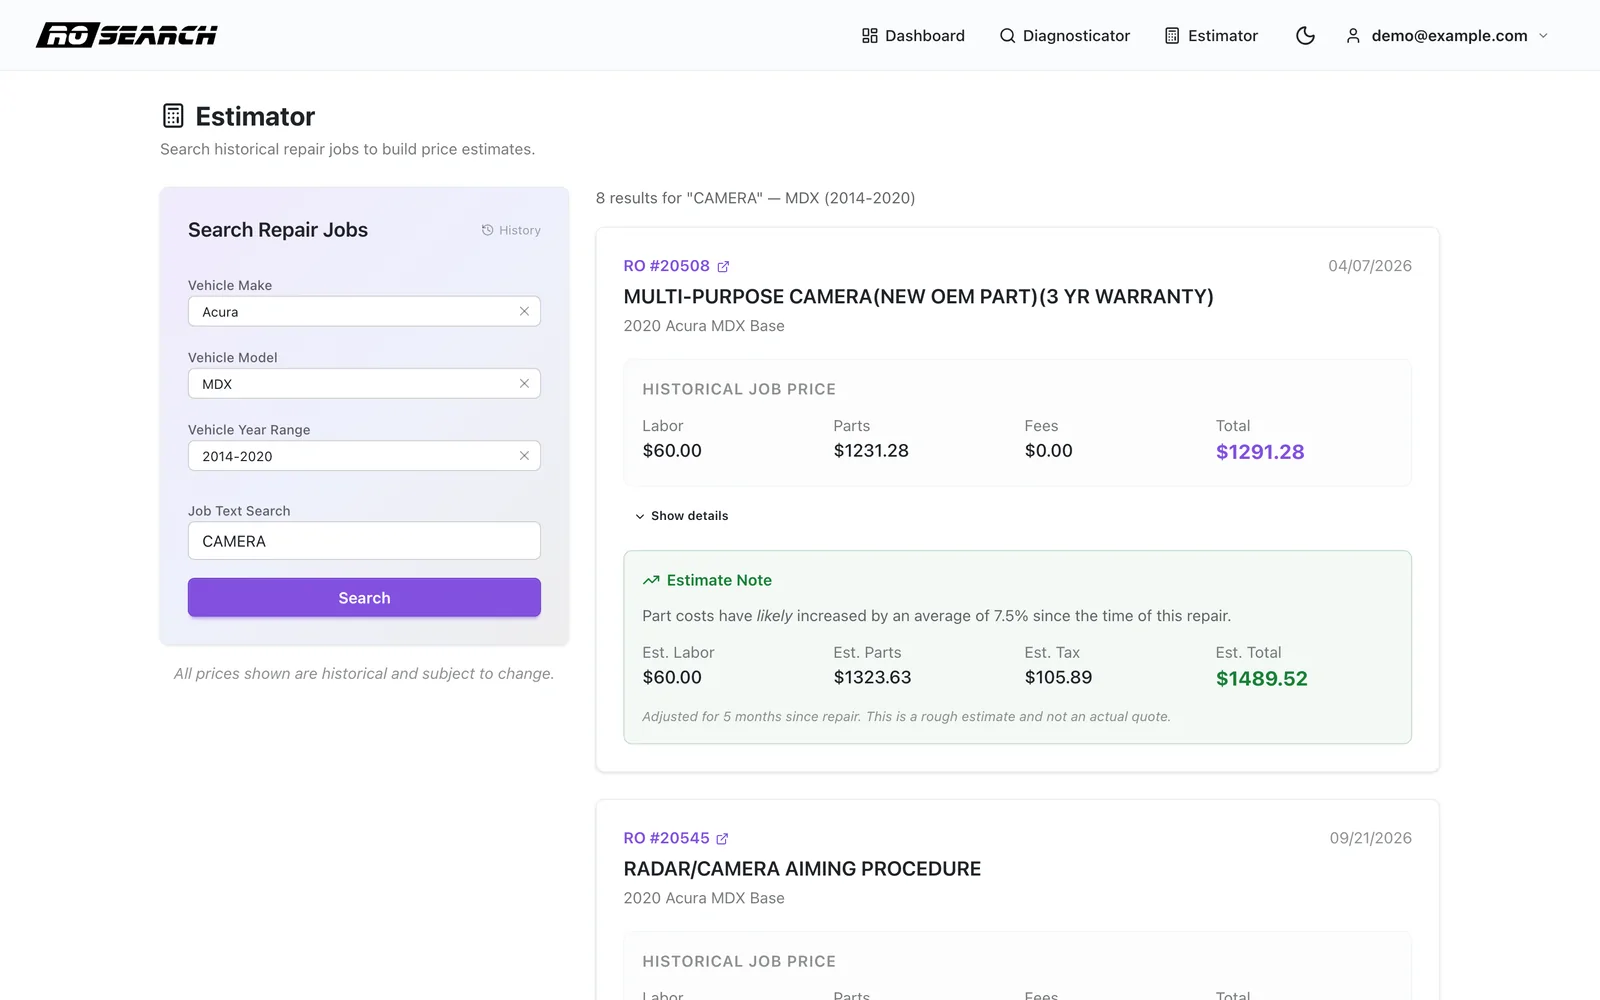
Task: Click the user profile icon
Action: coord(1353,36)
